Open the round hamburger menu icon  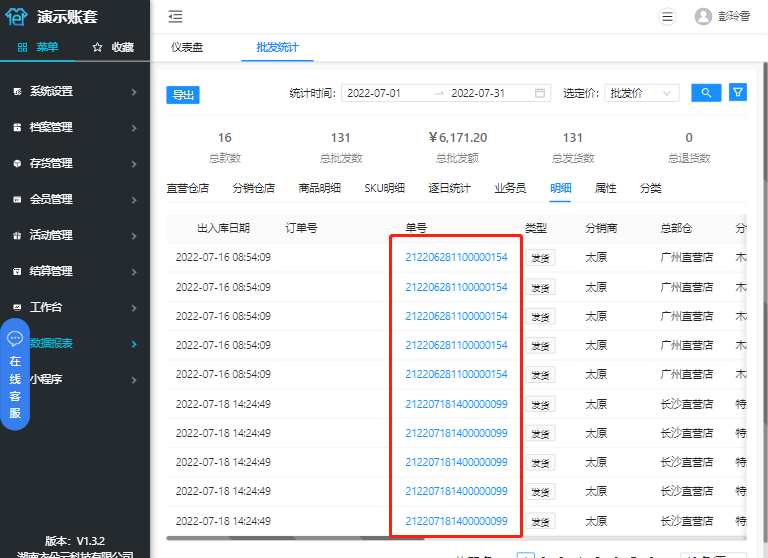[667, 17]
